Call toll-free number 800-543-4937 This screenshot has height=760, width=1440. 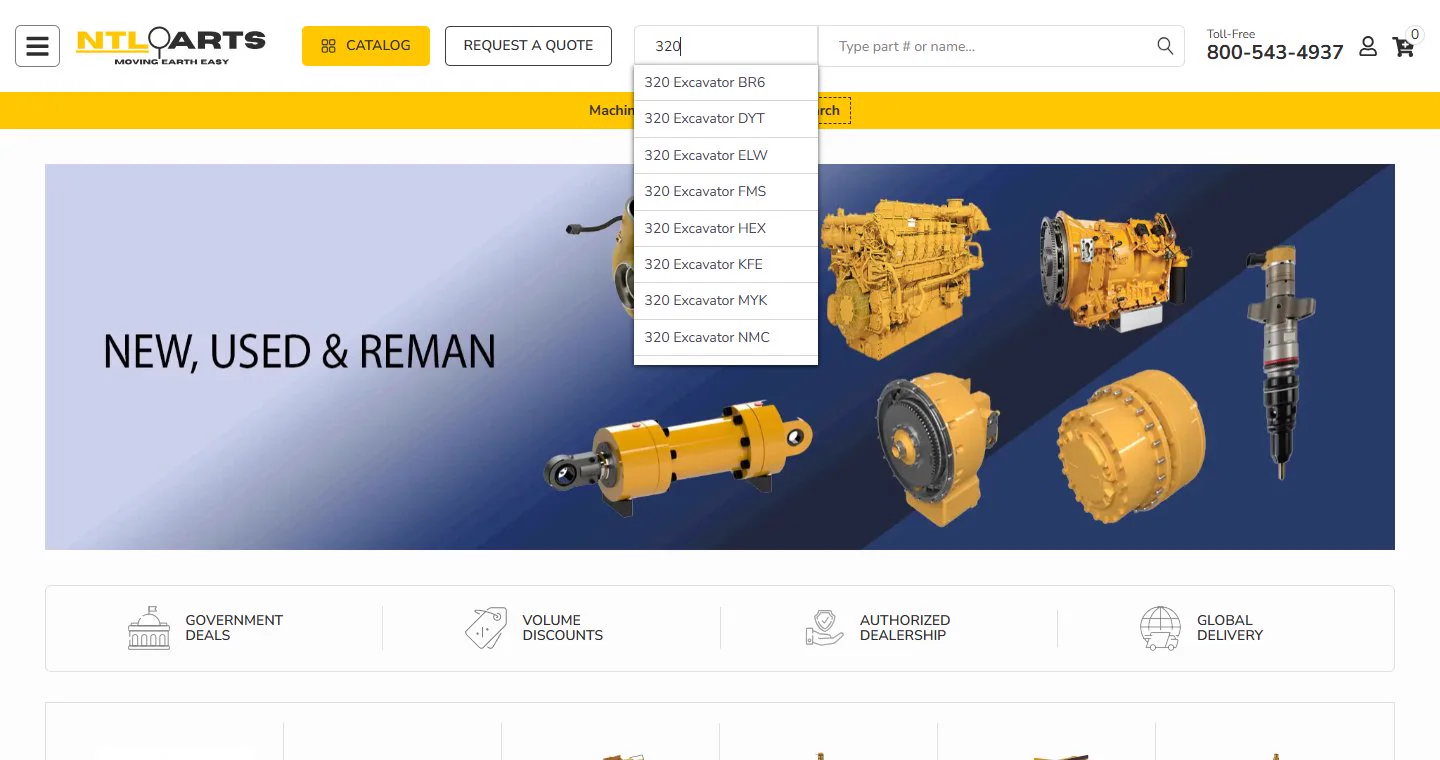click(1275, 52)
